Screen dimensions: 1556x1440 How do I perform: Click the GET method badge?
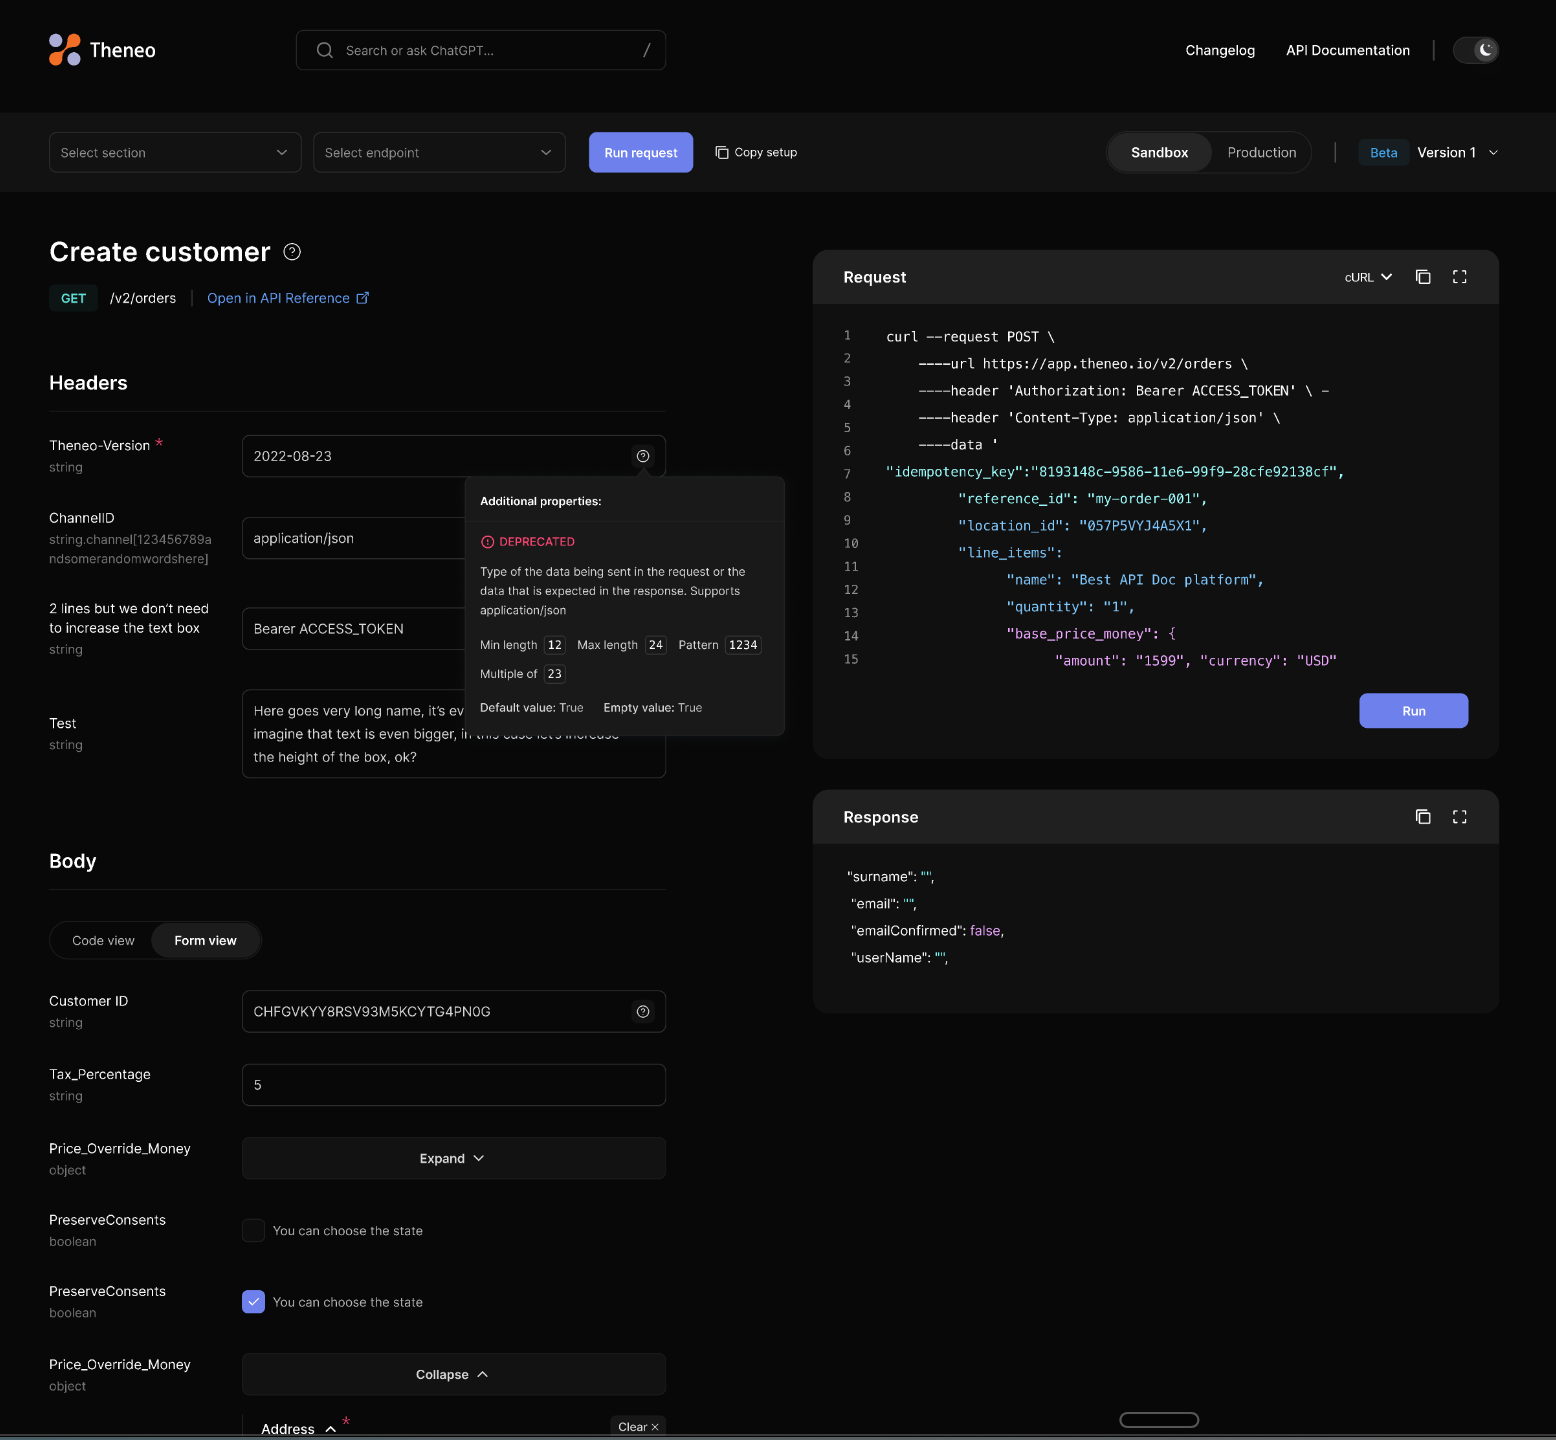point(74,298)
